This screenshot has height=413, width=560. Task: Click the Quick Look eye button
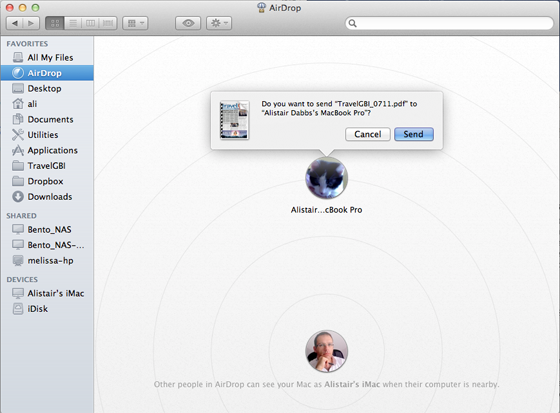point(188,23)
